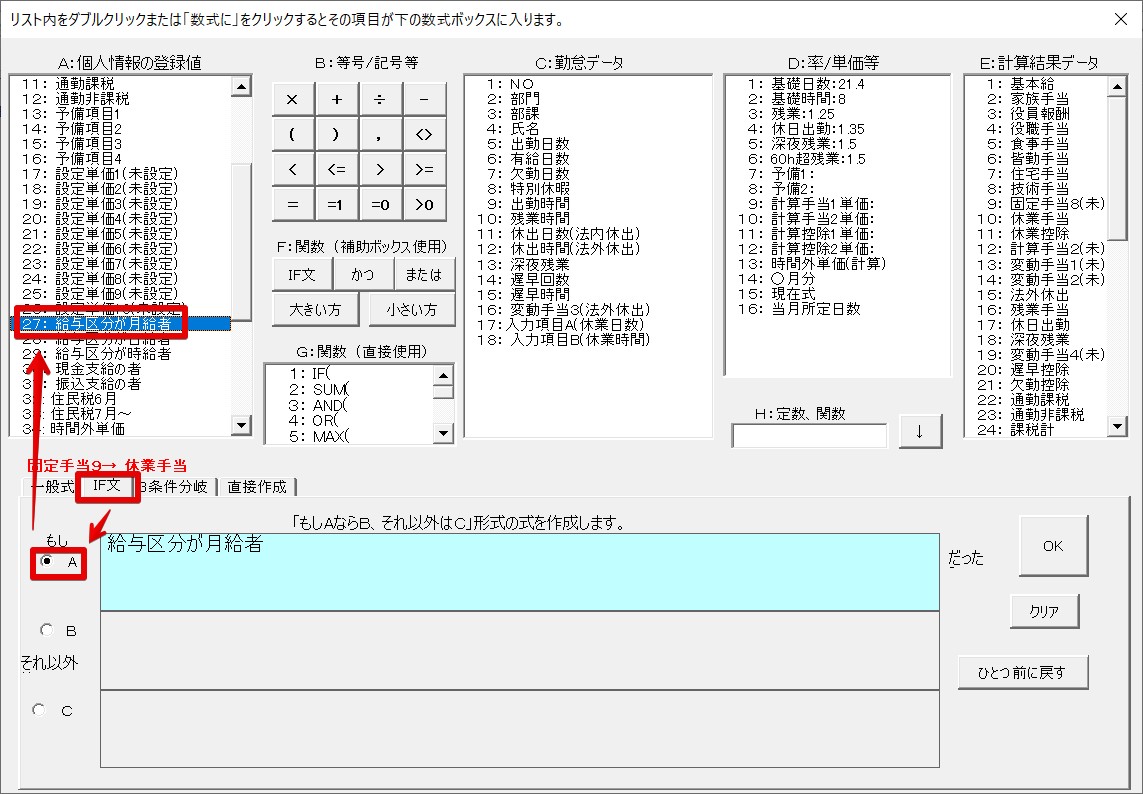Insert the not-equal <> operator
The height and width of the screenshot is (794, 1143).
(x=424, y=134)
